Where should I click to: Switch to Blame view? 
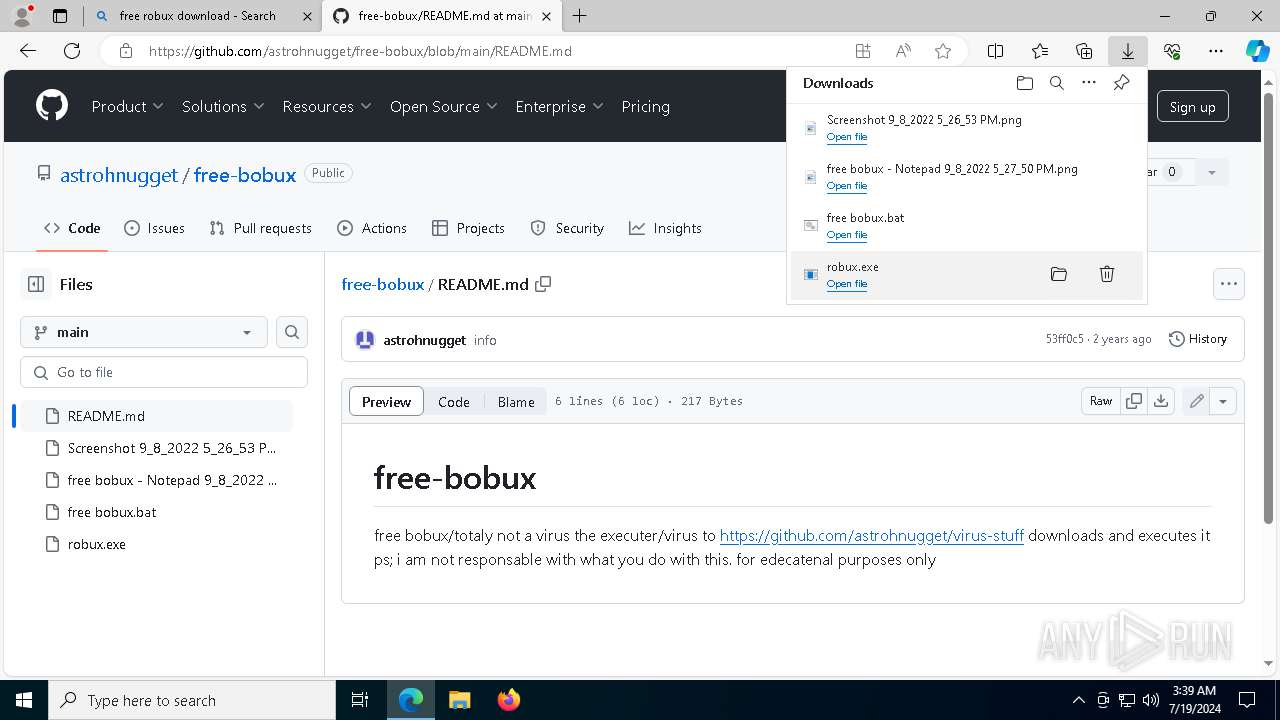click(516, 401)
